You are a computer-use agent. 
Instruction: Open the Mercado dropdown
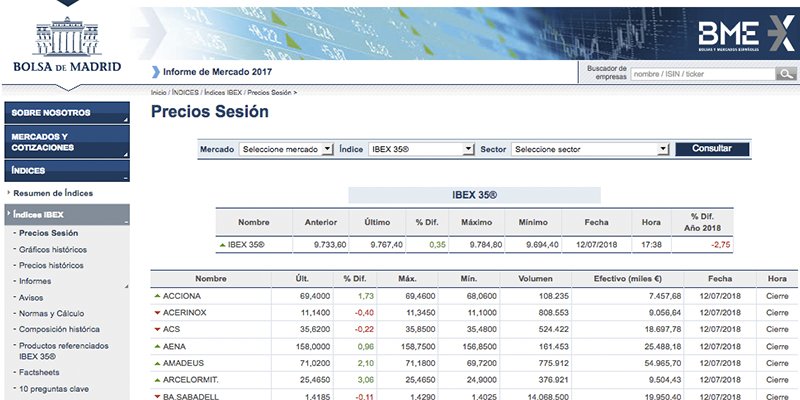click(x=286, y=149)
